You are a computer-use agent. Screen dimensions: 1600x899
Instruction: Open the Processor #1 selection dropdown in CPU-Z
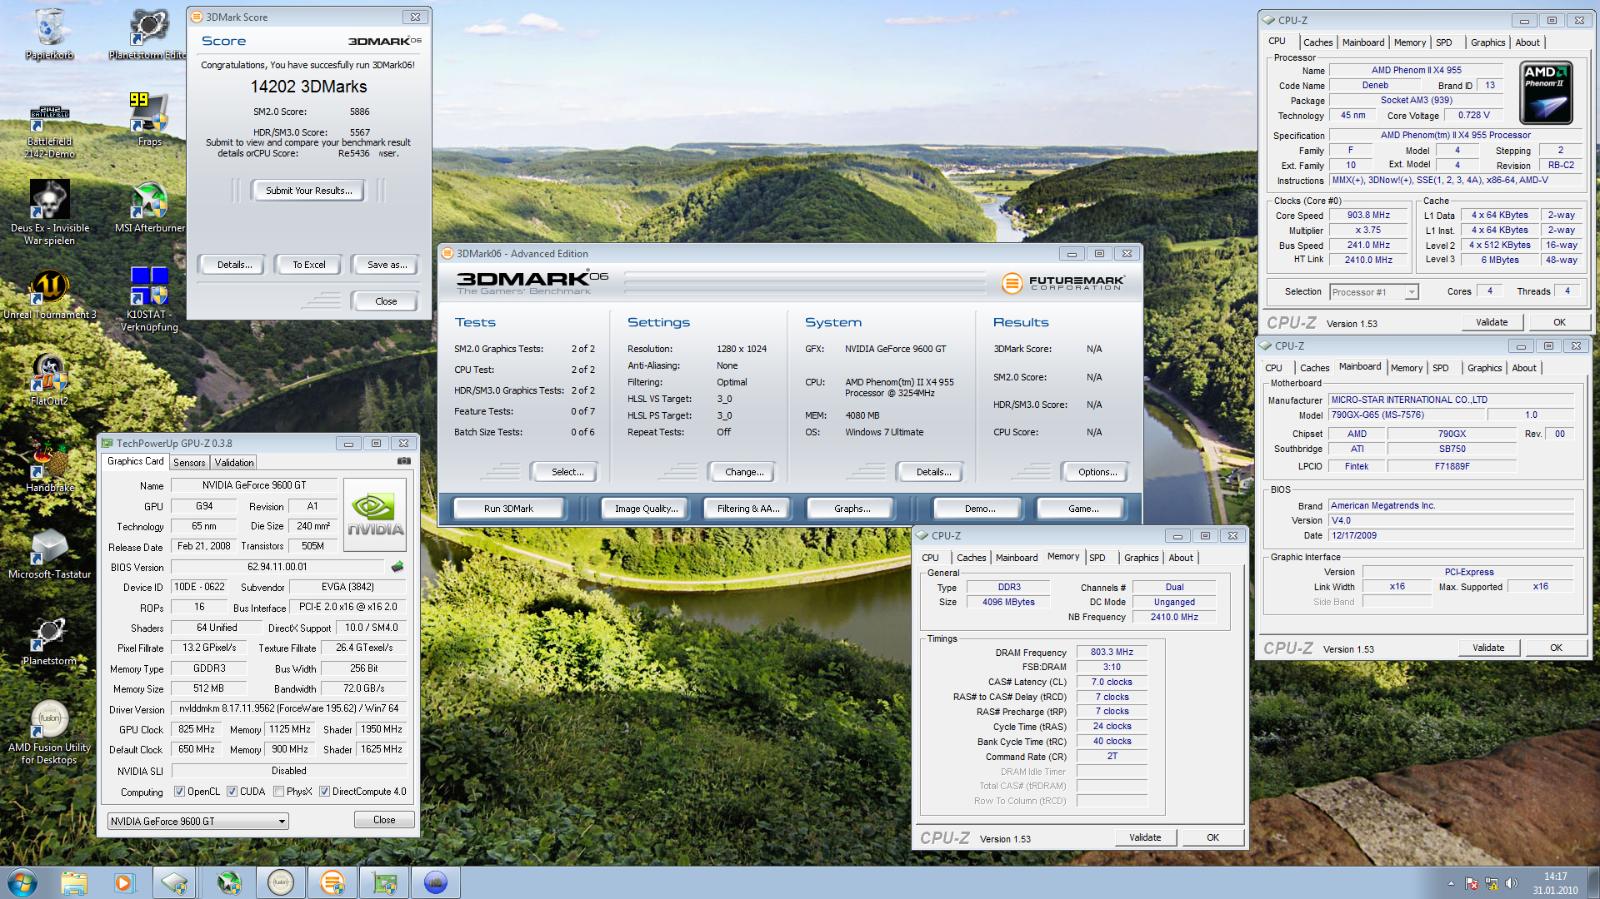1374,292
